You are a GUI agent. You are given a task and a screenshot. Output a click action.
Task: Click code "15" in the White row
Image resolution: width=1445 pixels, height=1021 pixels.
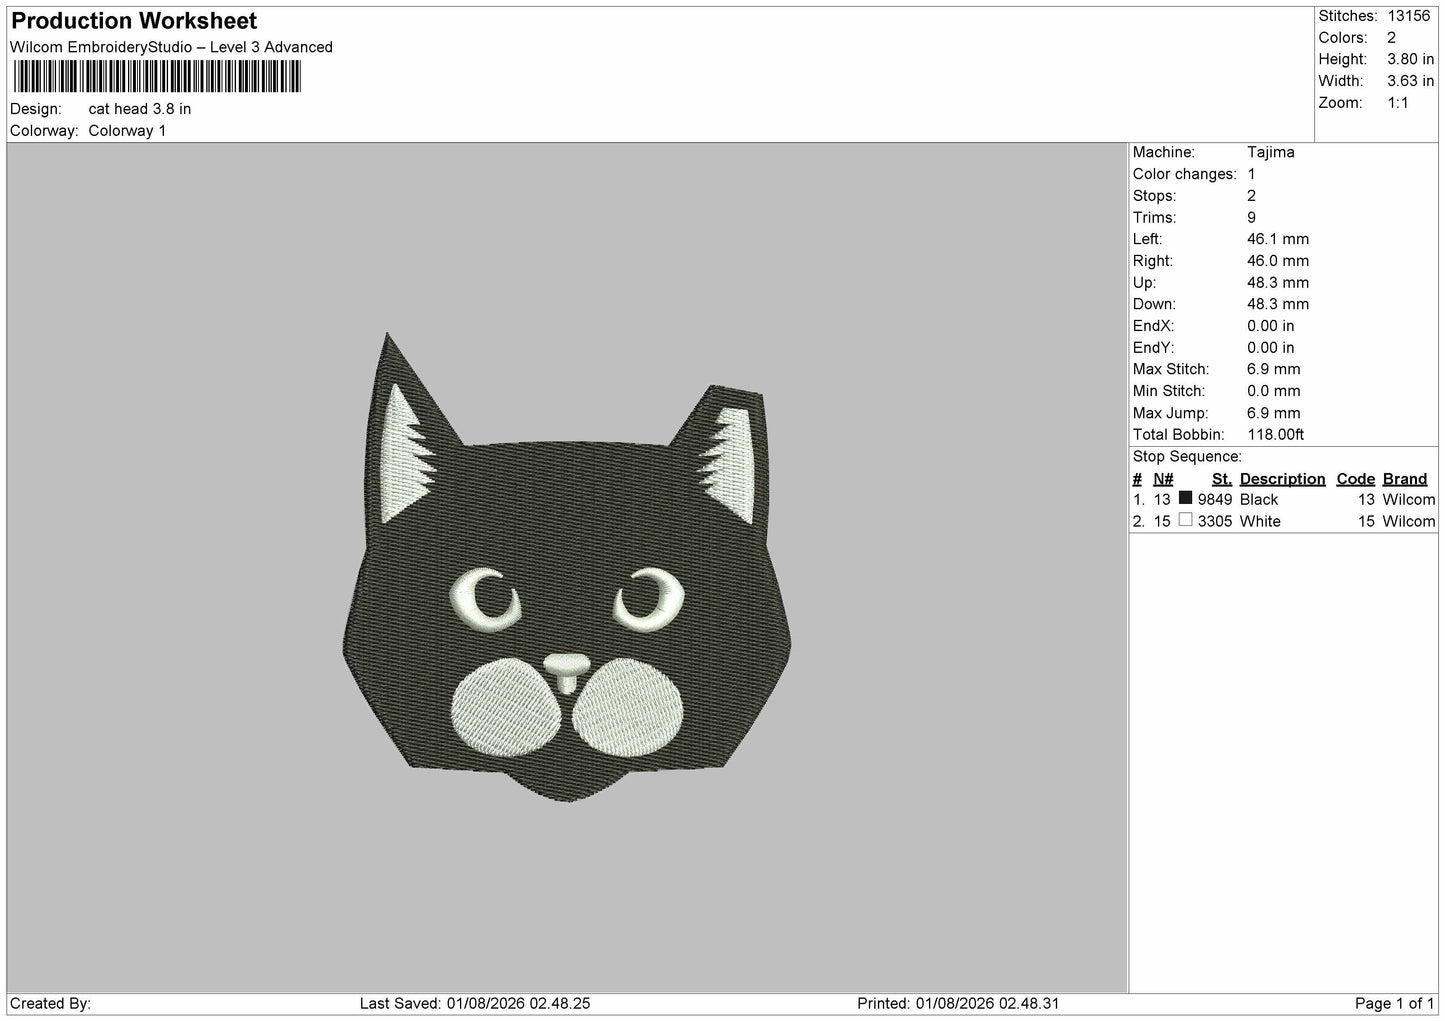tap(1367, 522)
